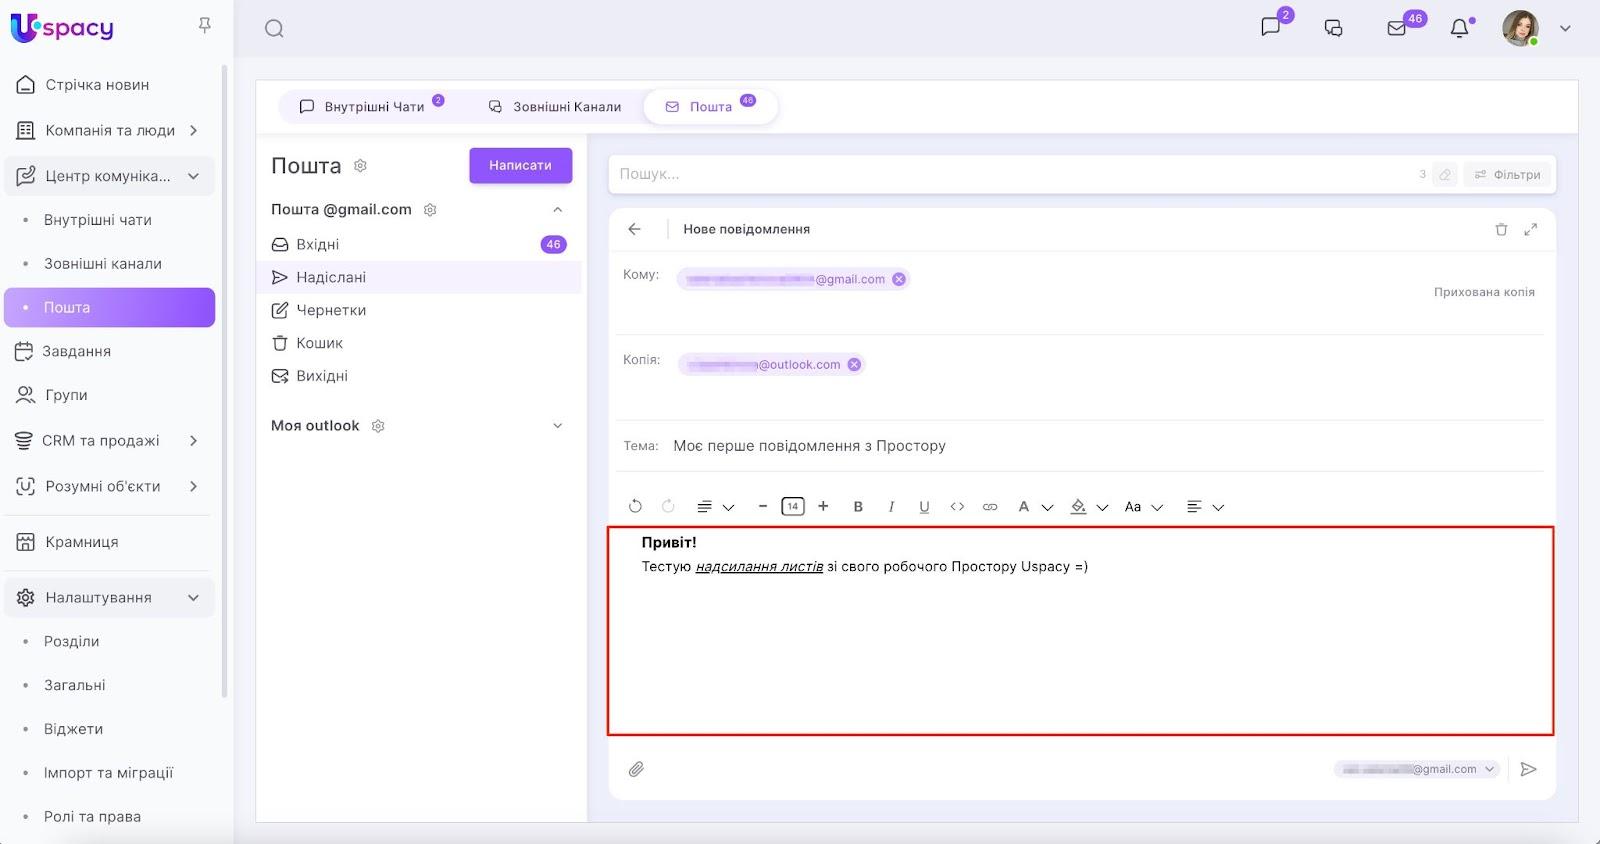Expand the Моя outlook mailbox section
Image resolution: width=1600 pixels, height=844 pixels.
click(558, 426)
